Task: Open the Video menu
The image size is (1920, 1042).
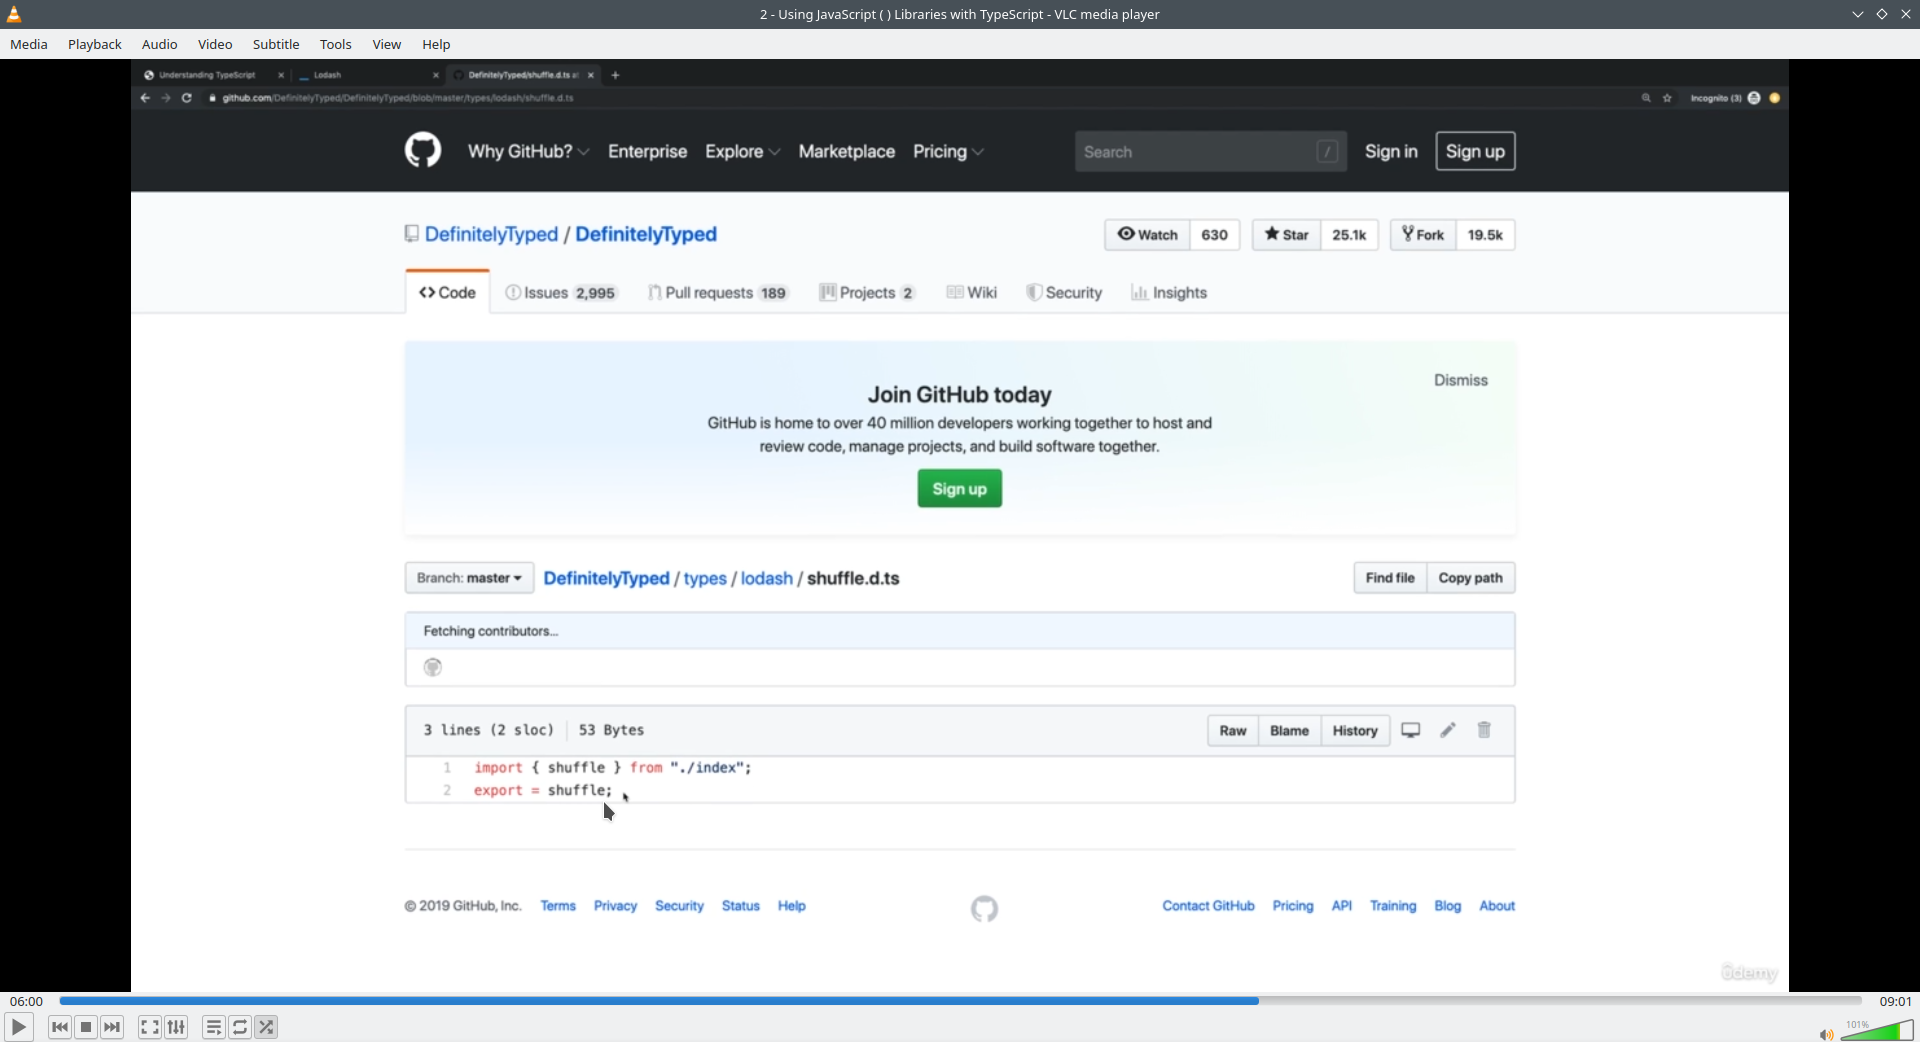Action: click(215, 44)
